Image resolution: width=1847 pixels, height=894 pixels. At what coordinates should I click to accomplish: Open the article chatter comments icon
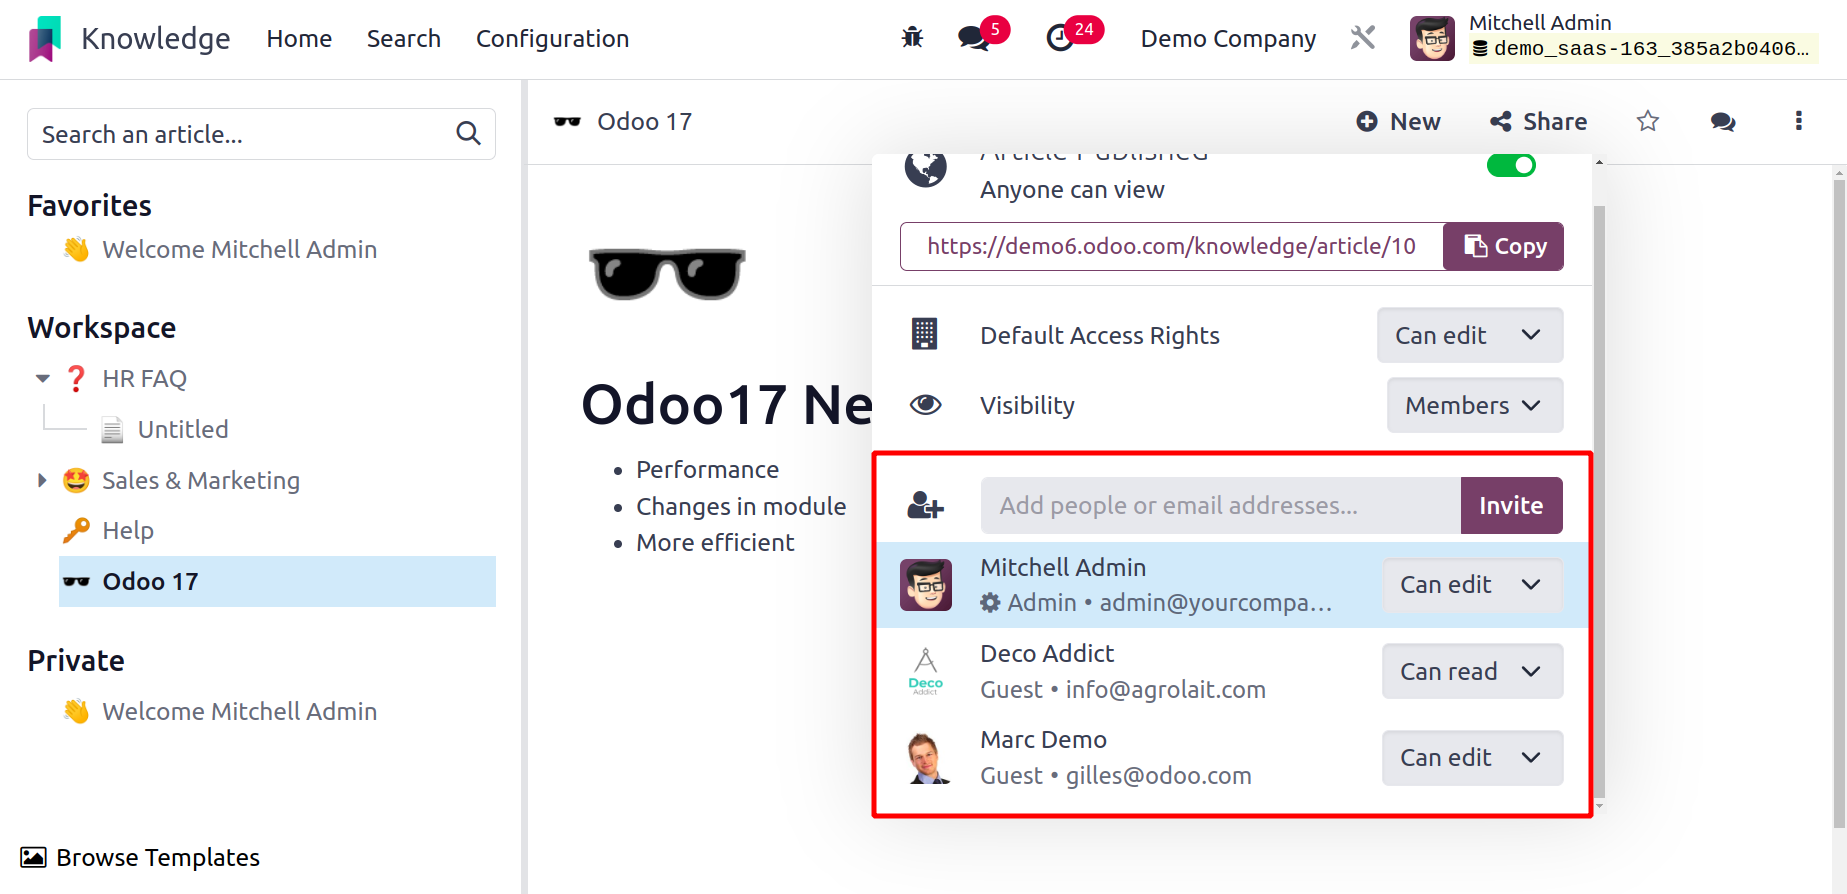click(x=1723, y=121)
